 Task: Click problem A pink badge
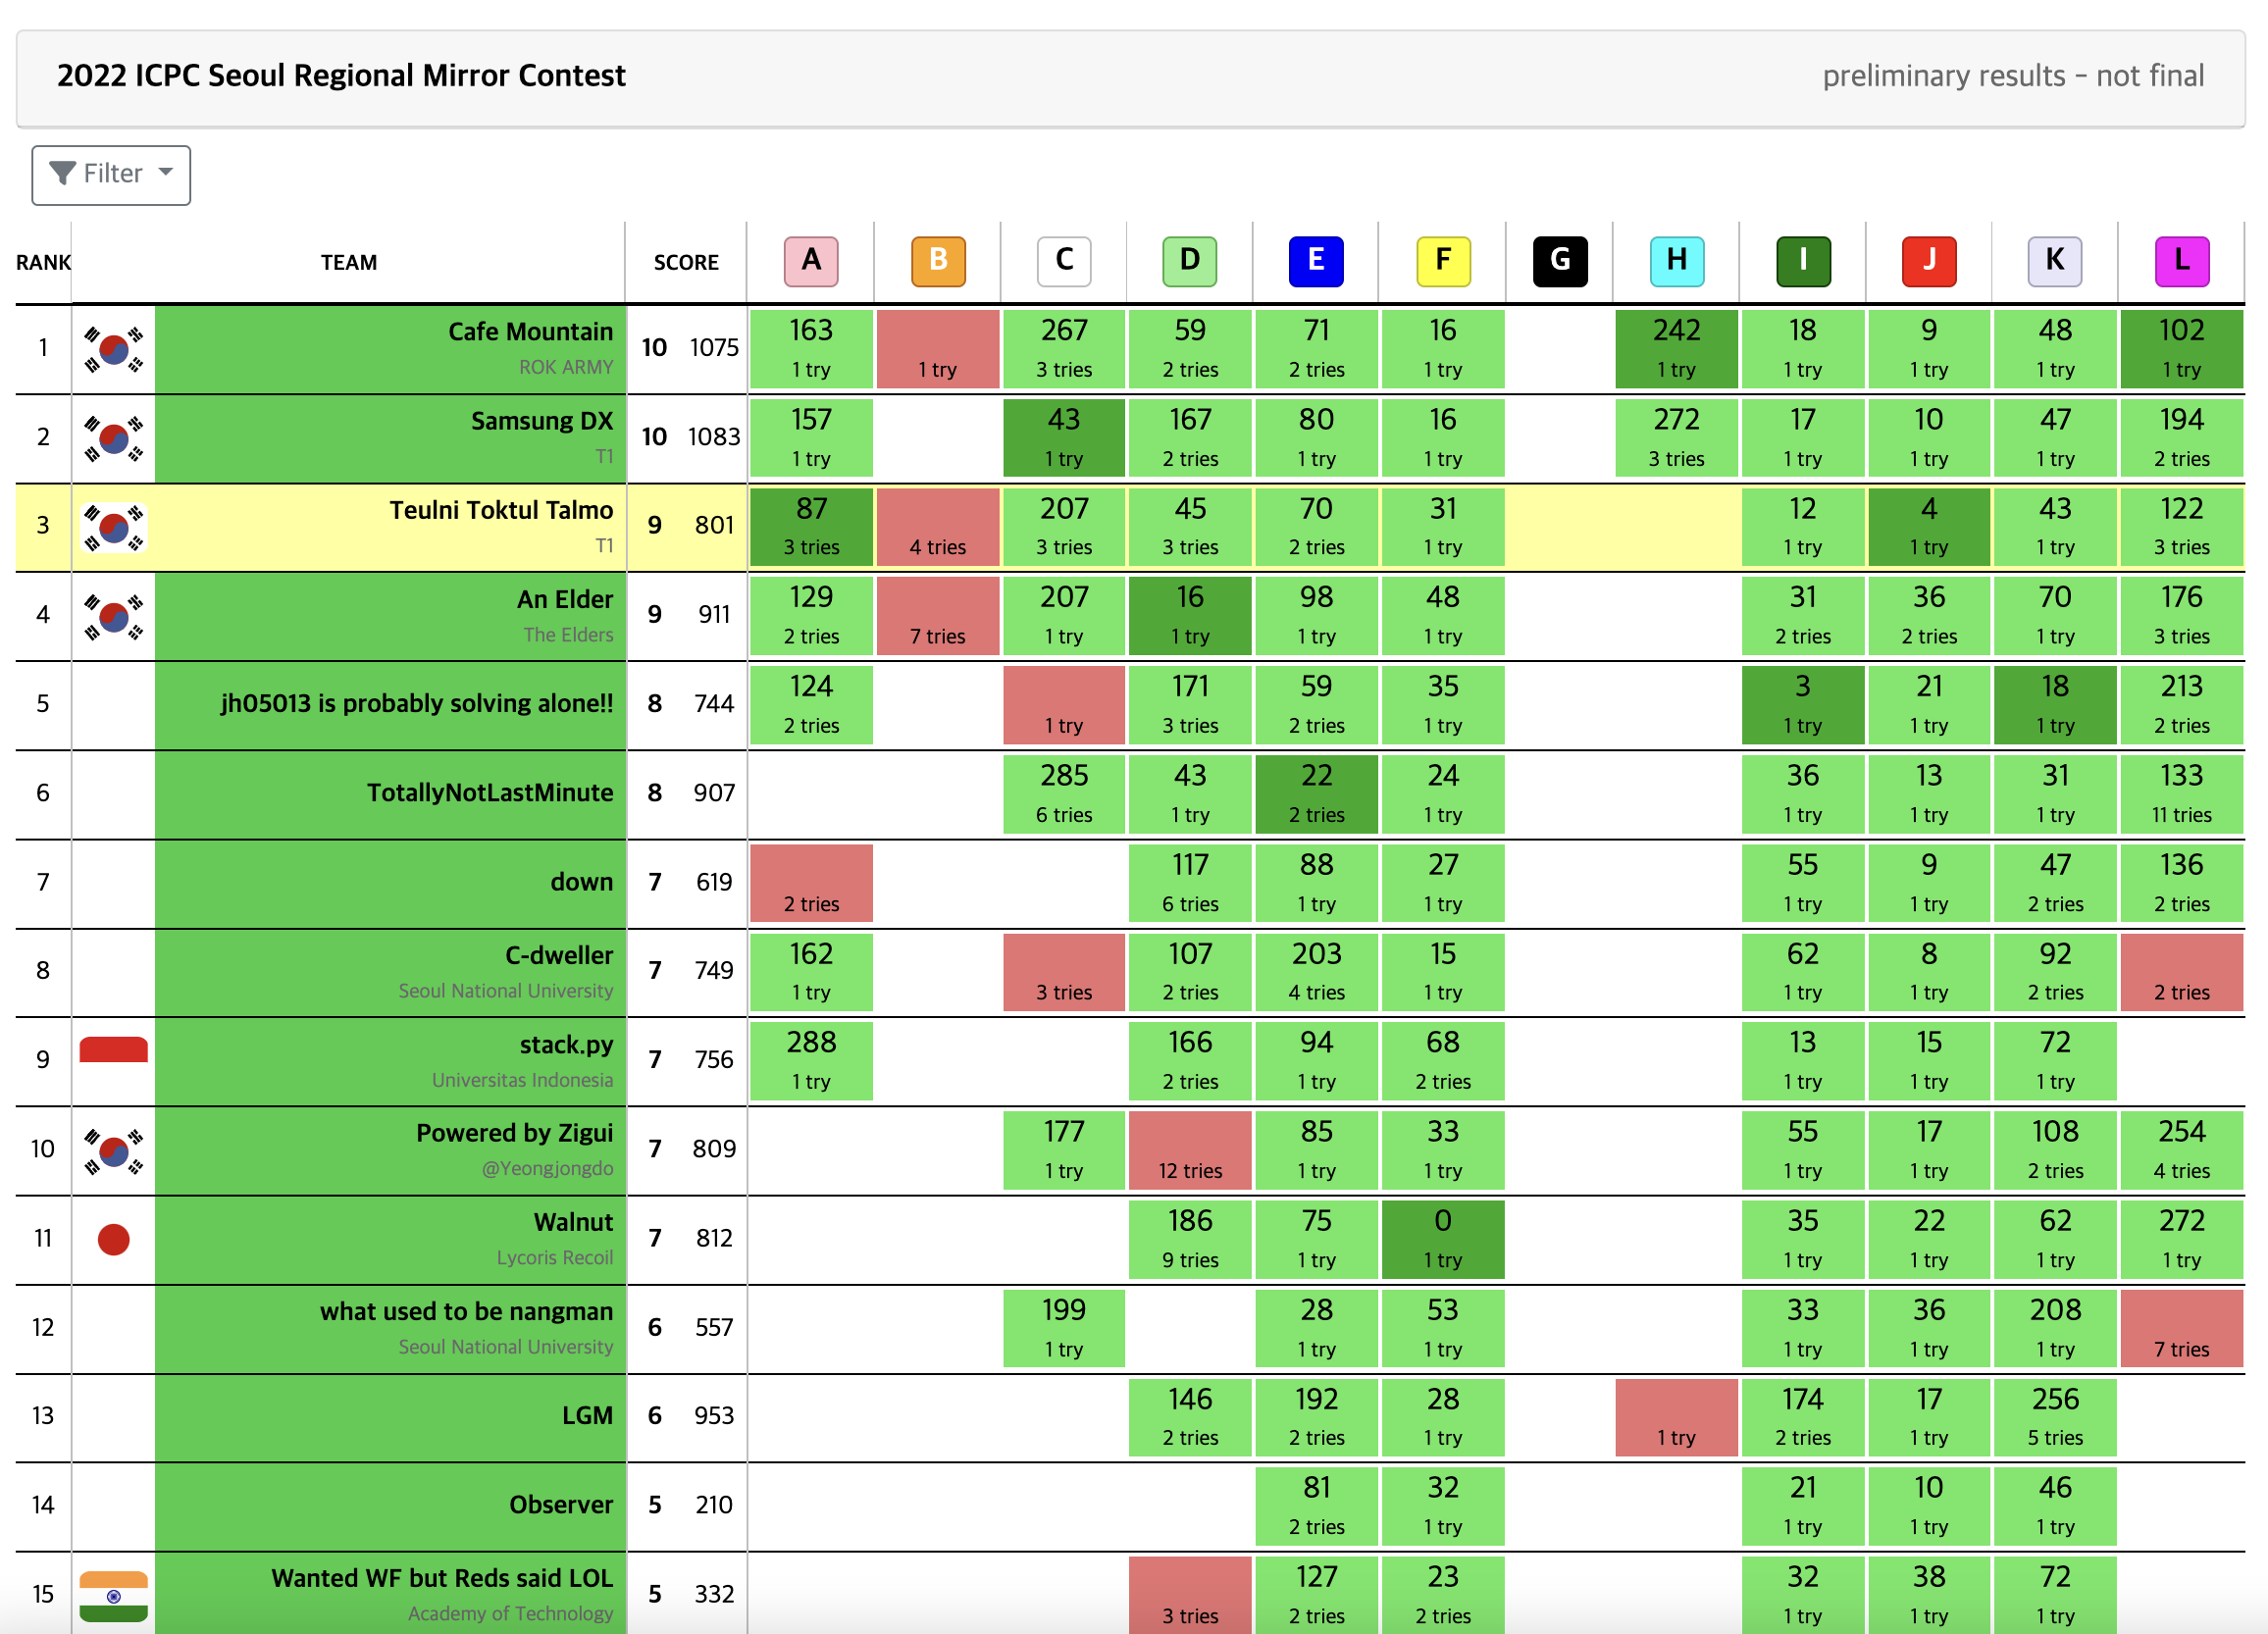click(811, 261)
